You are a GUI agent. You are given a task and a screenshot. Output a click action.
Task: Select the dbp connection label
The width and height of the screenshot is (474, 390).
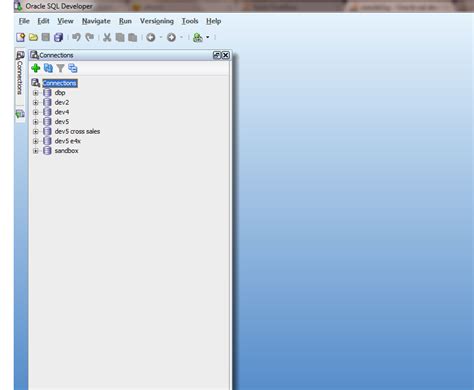tap(60, 93)
